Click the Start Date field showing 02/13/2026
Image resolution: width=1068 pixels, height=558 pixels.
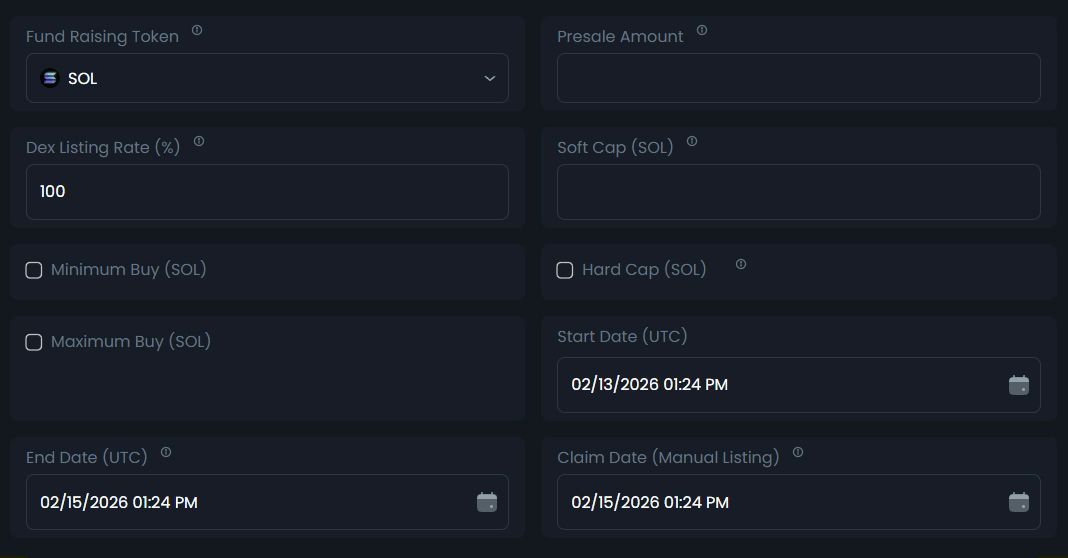coord(780,385)
